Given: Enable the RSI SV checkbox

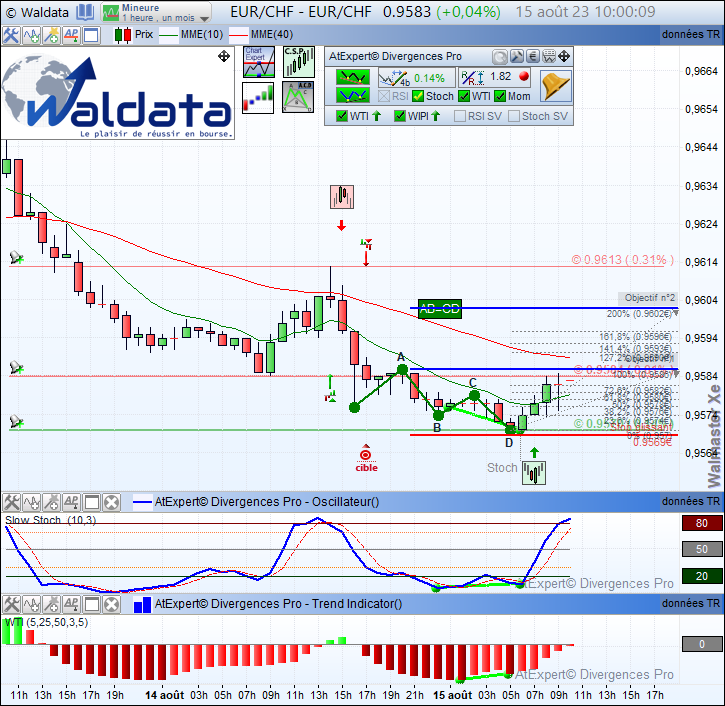Looking at the screenshot, I should click(x=460, y=116).
